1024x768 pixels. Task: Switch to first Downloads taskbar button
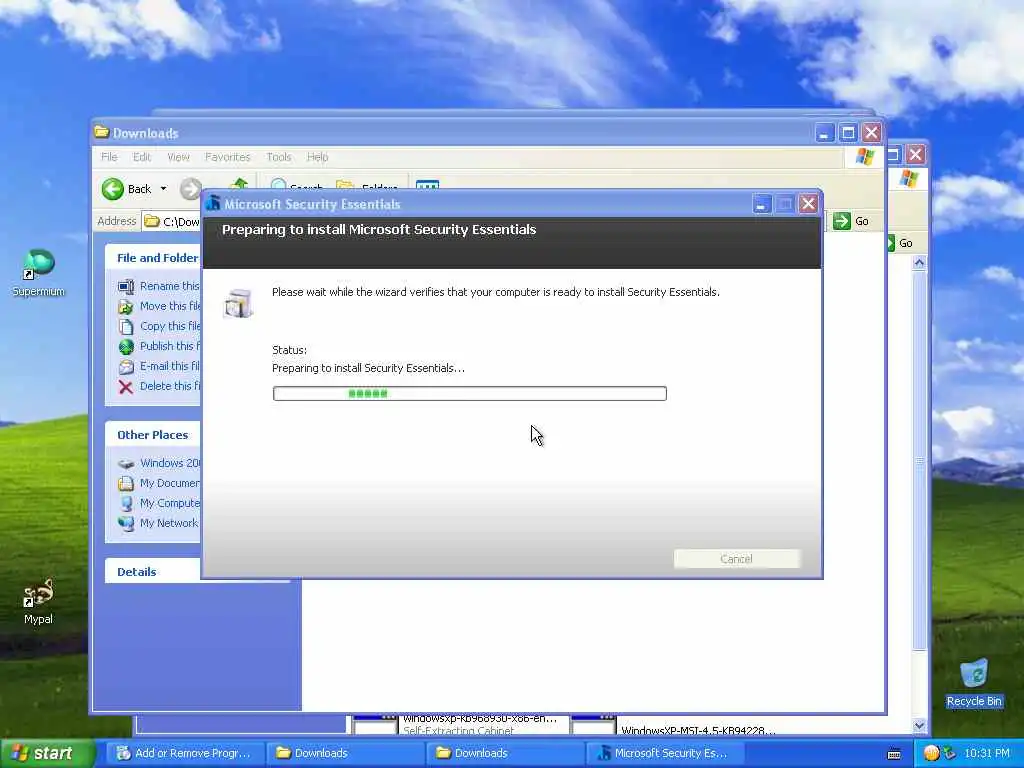pyautogui.click(x=345, y=753)
